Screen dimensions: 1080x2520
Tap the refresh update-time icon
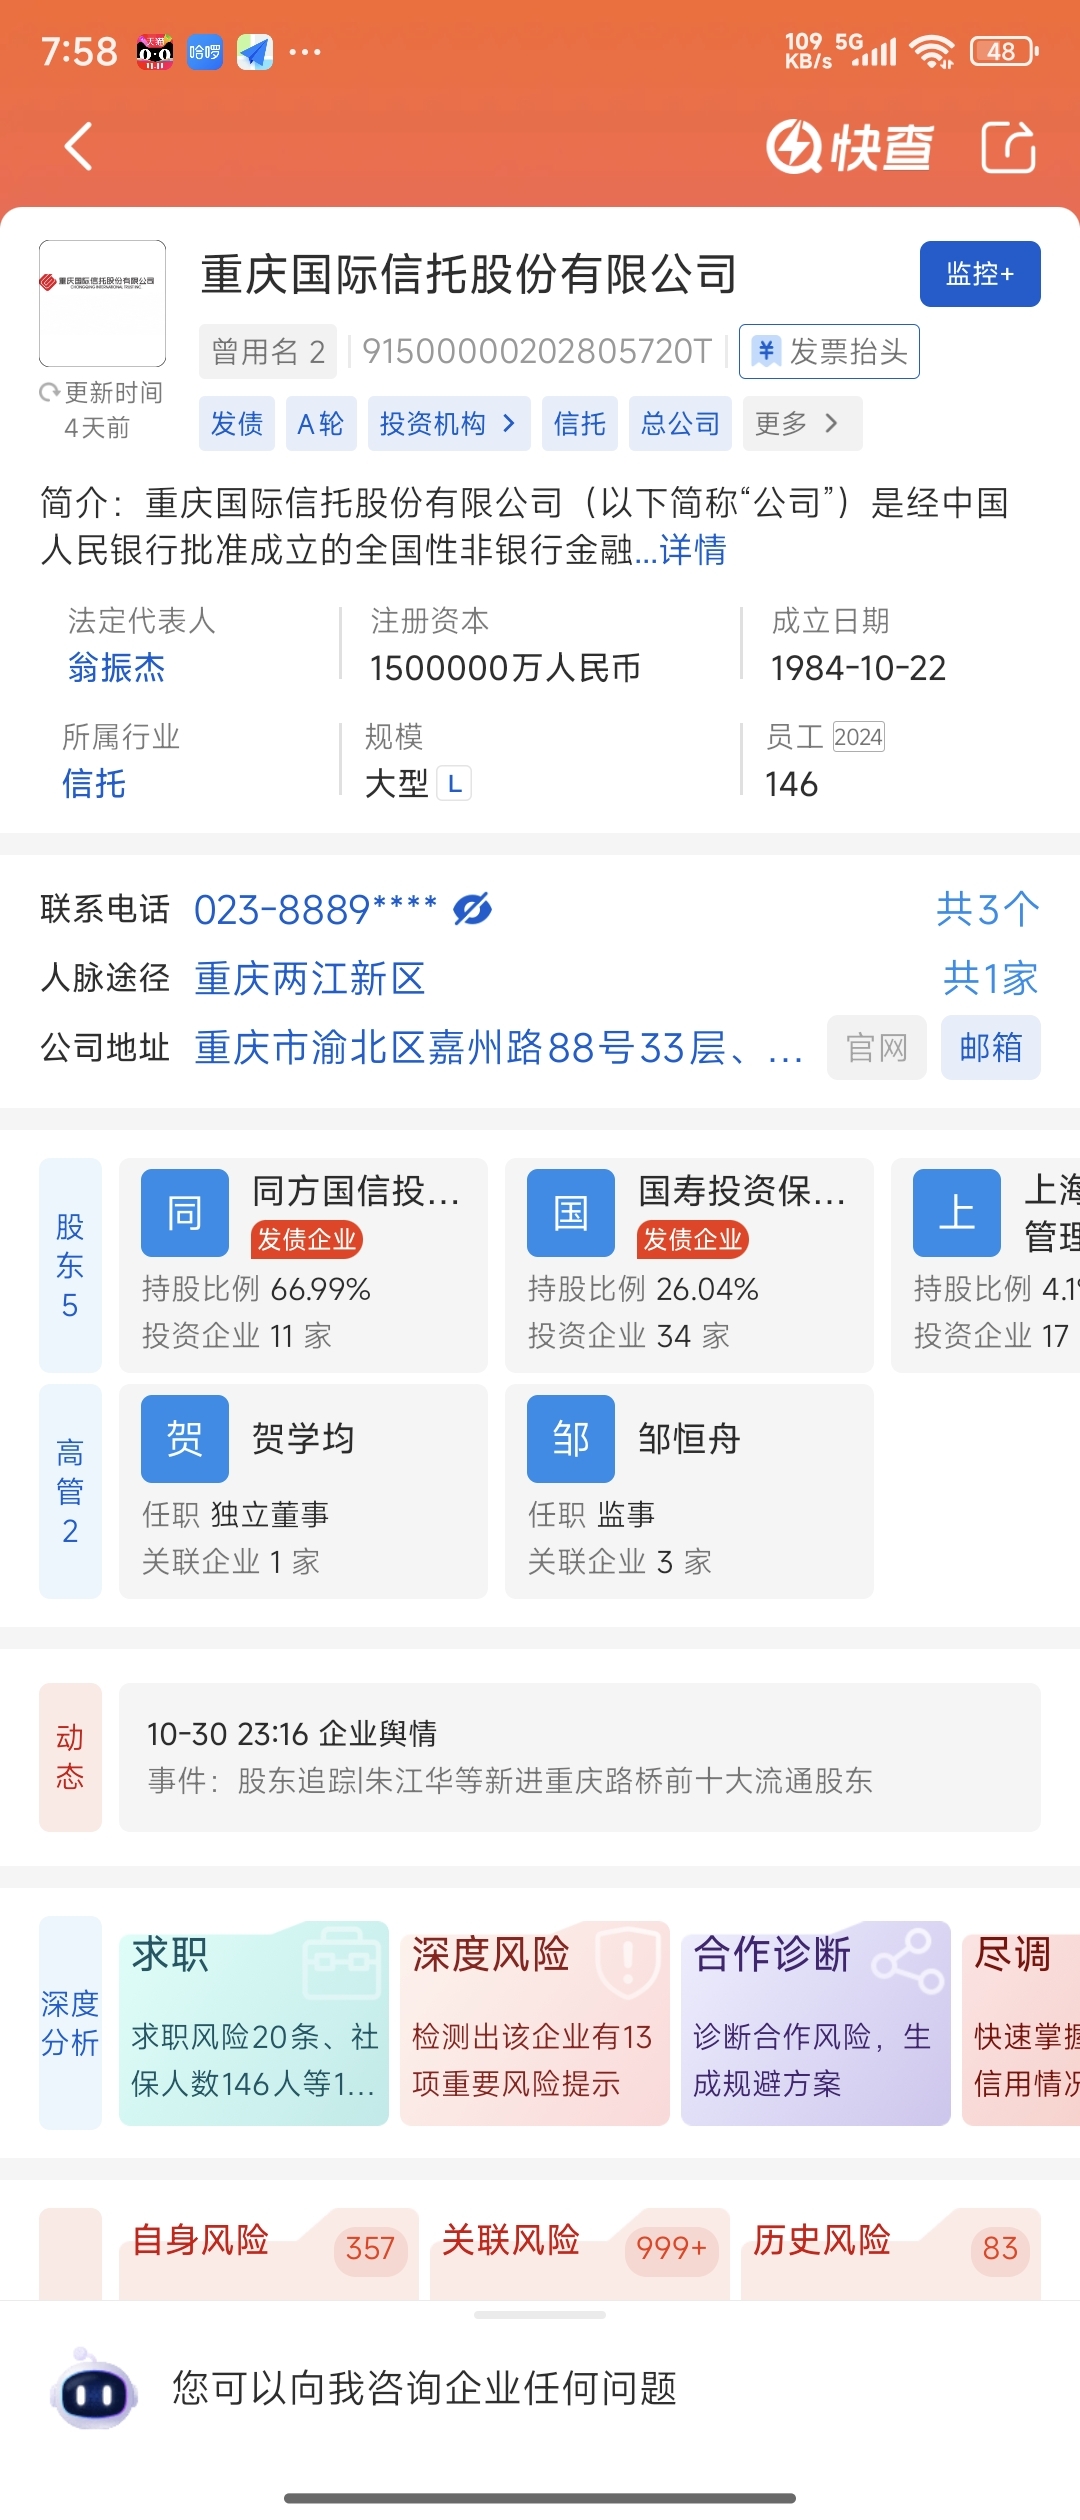(49, 393)
